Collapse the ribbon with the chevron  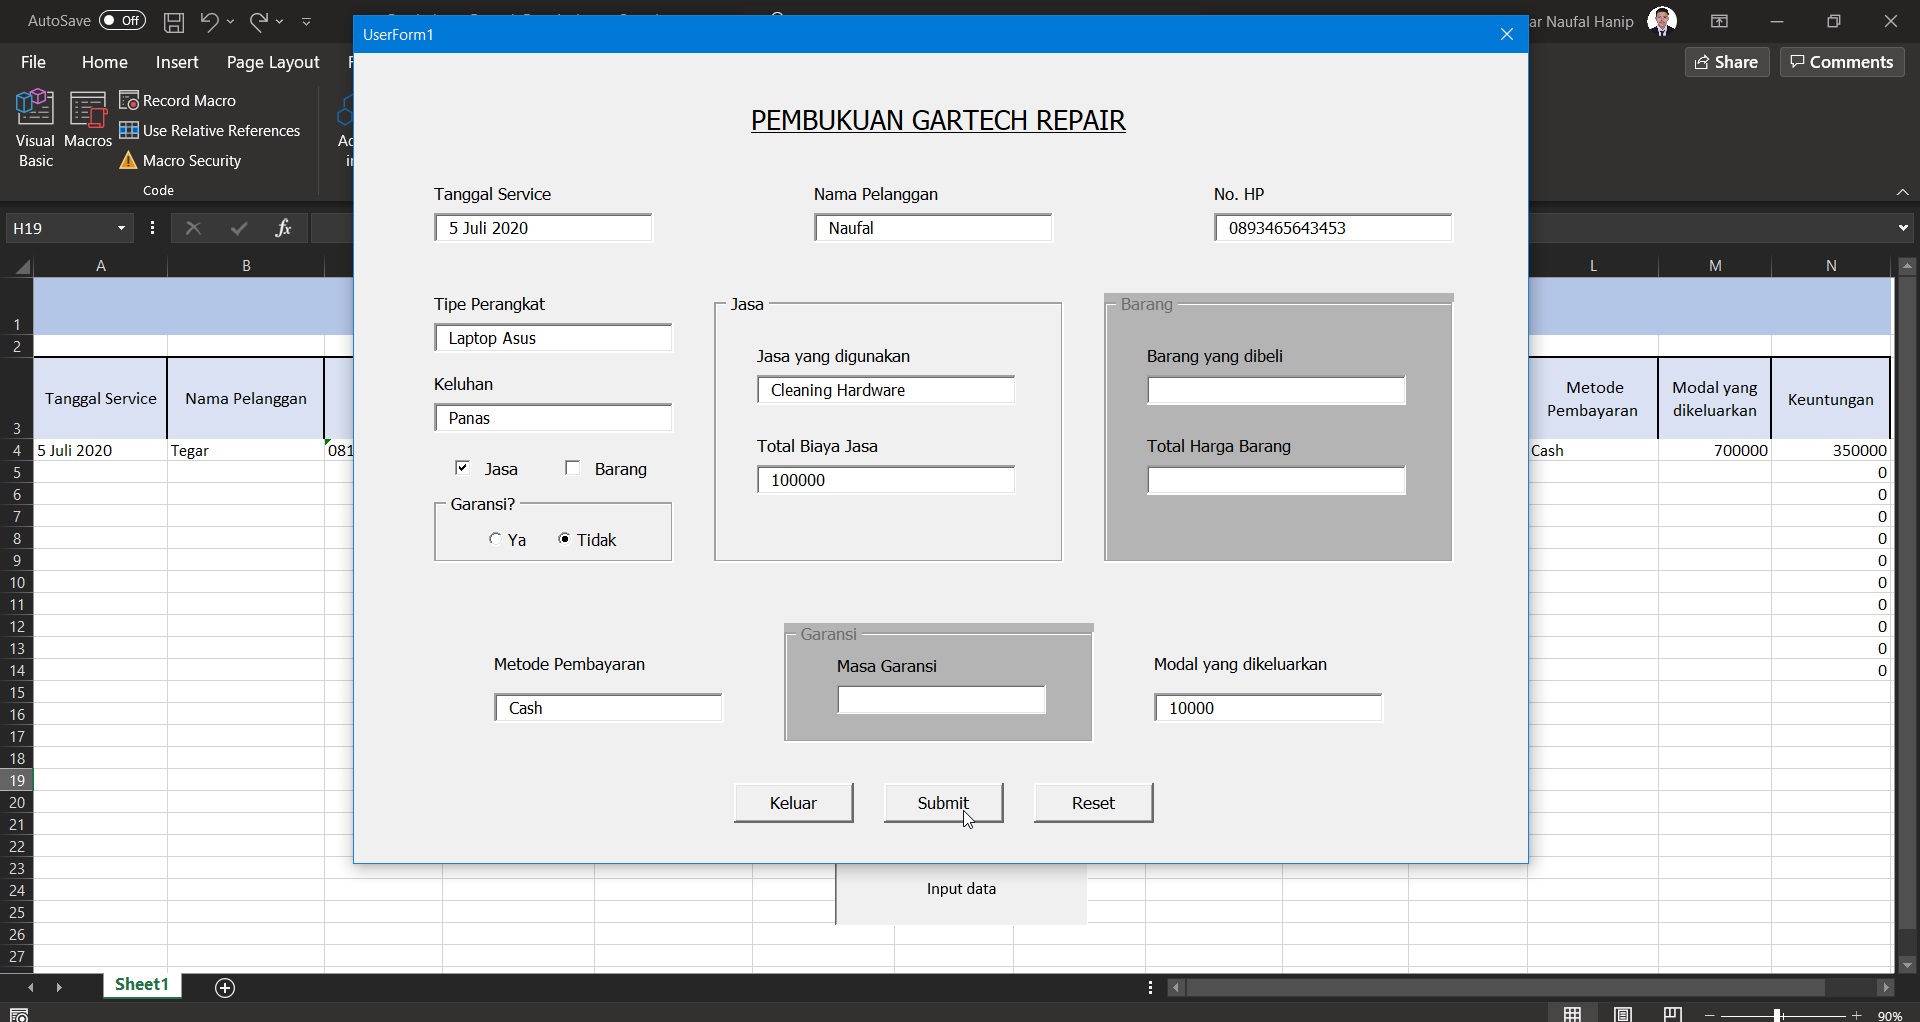pyautogui.click(x=1903, y=192)
